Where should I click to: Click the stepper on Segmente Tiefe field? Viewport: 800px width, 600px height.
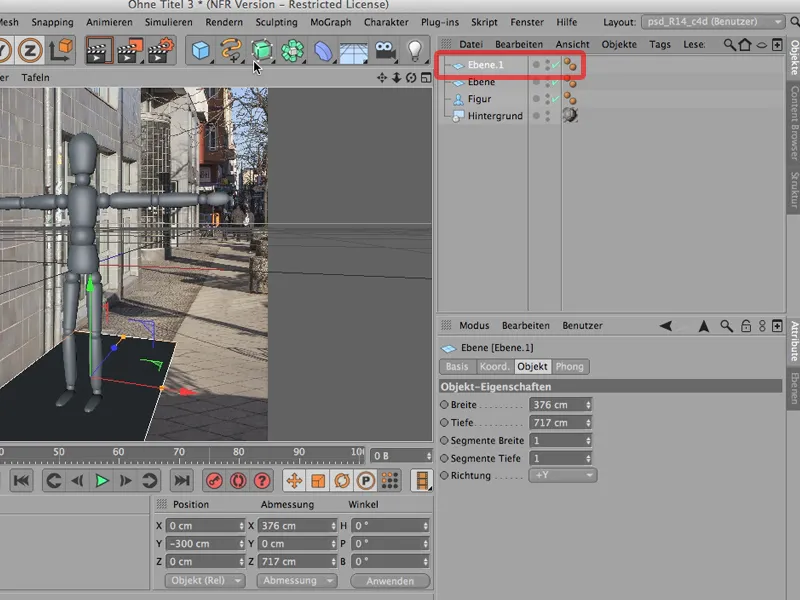point(588,458)
